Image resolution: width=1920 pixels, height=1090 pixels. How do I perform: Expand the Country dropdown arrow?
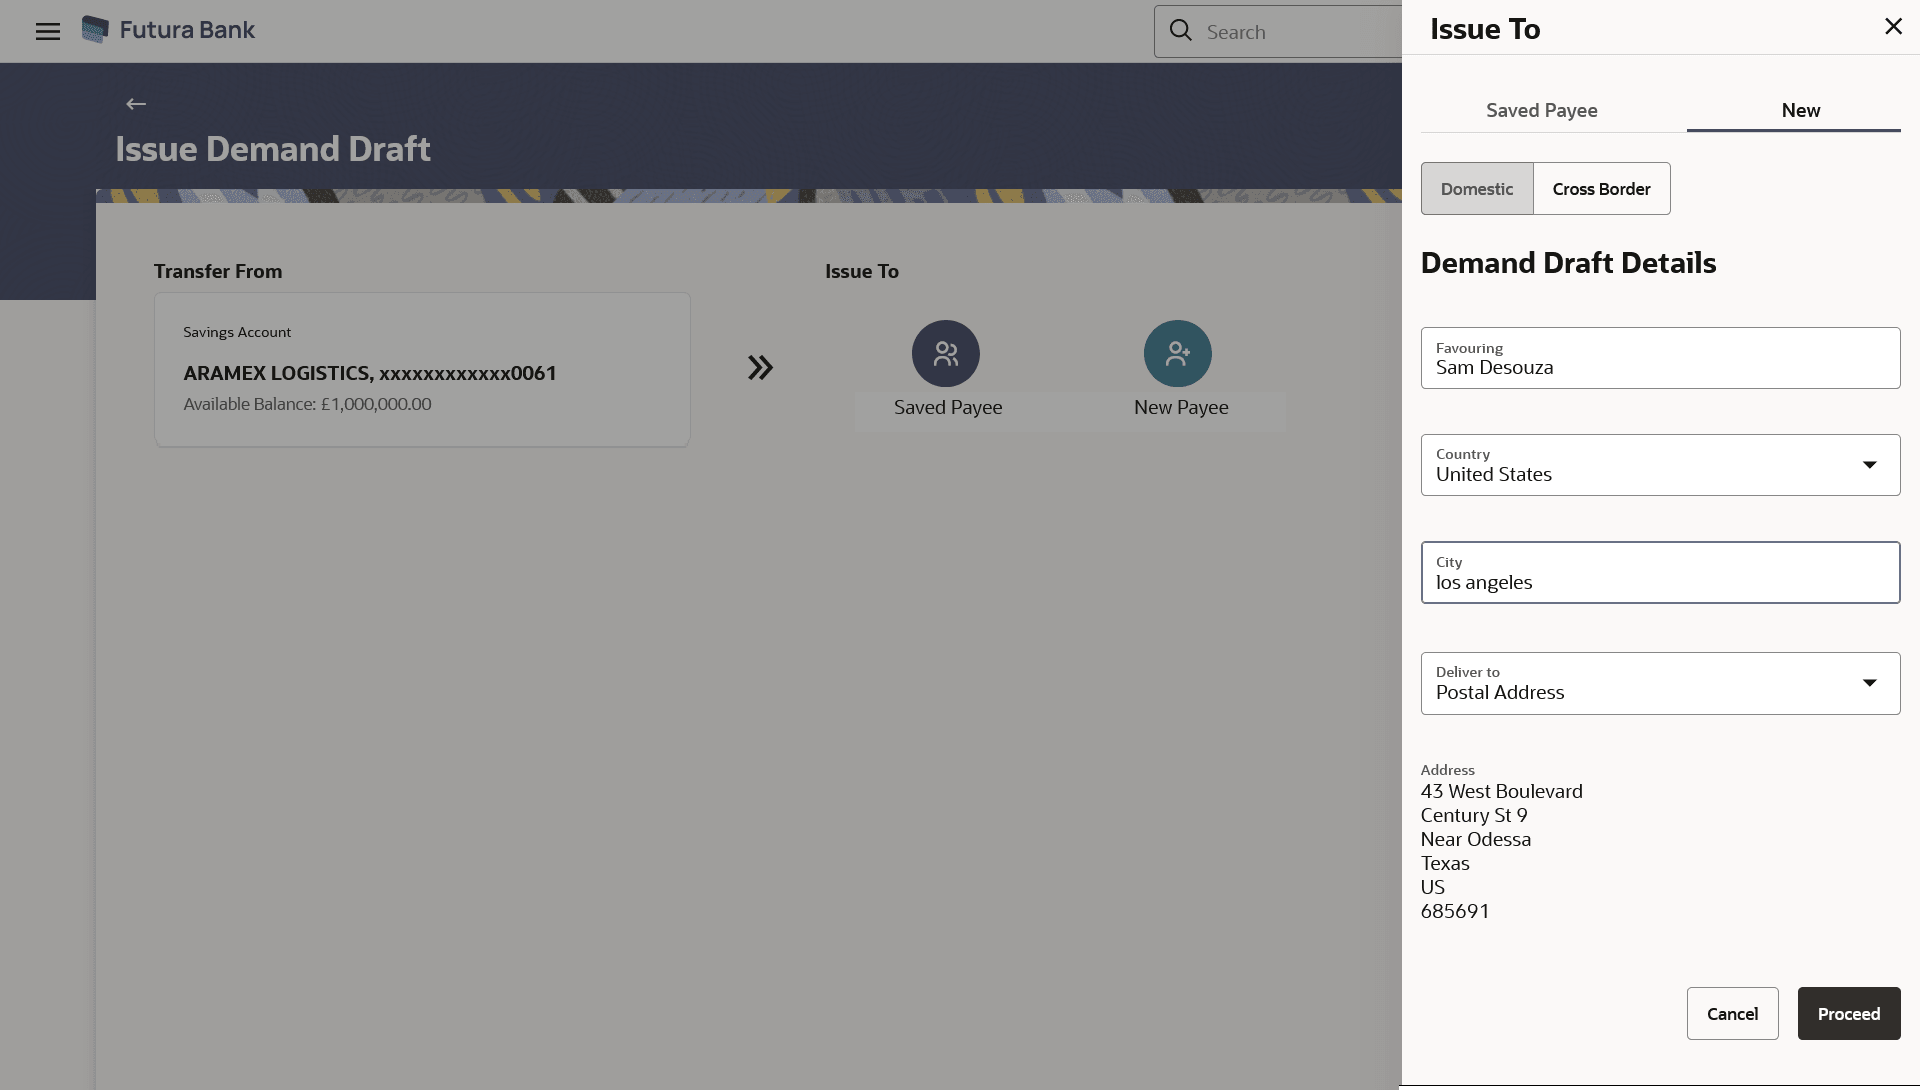[1869, 465]
